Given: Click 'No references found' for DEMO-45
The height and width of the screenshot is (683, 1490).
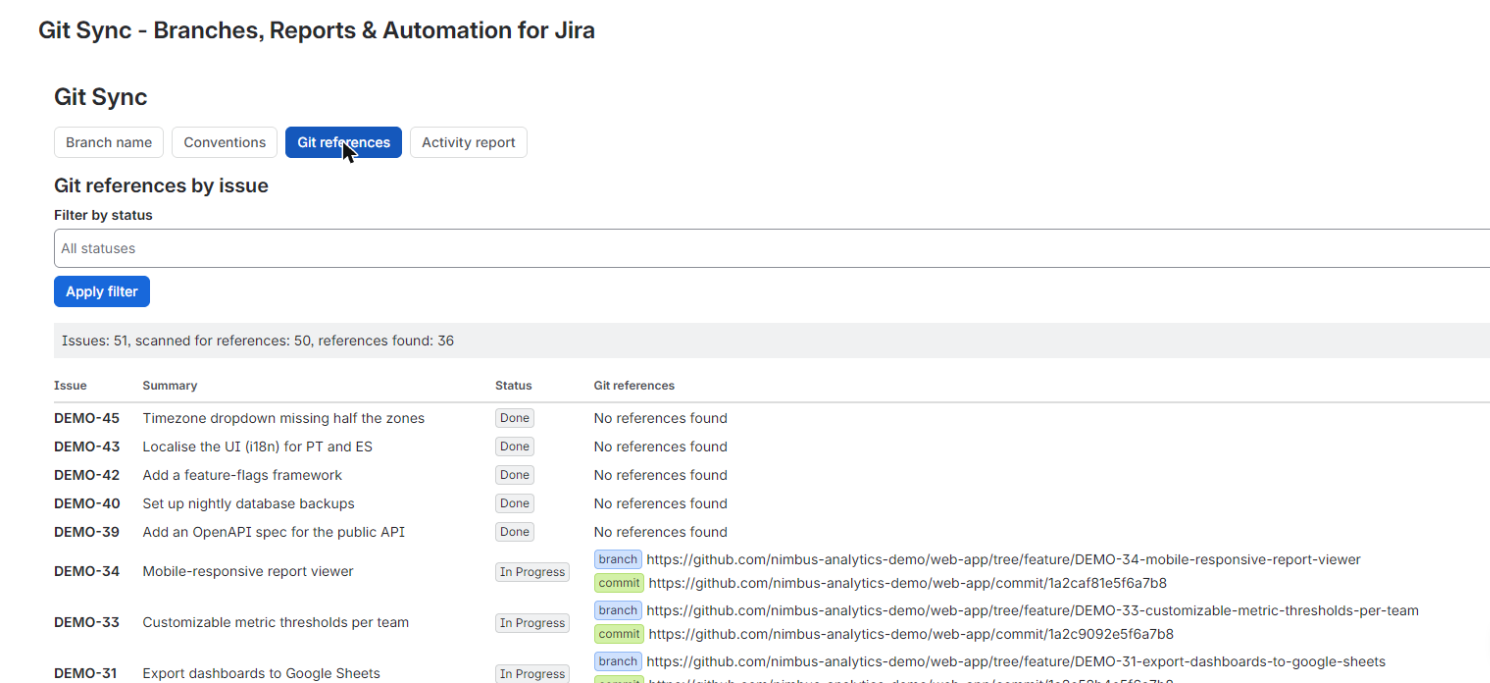Looking at the screenshot, I should [x=660, y=418].
